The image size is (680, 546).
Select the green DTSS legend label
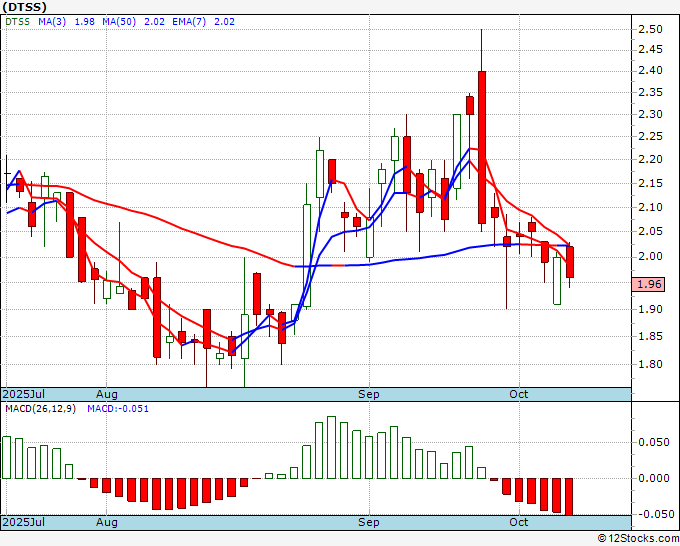point(17,22)
